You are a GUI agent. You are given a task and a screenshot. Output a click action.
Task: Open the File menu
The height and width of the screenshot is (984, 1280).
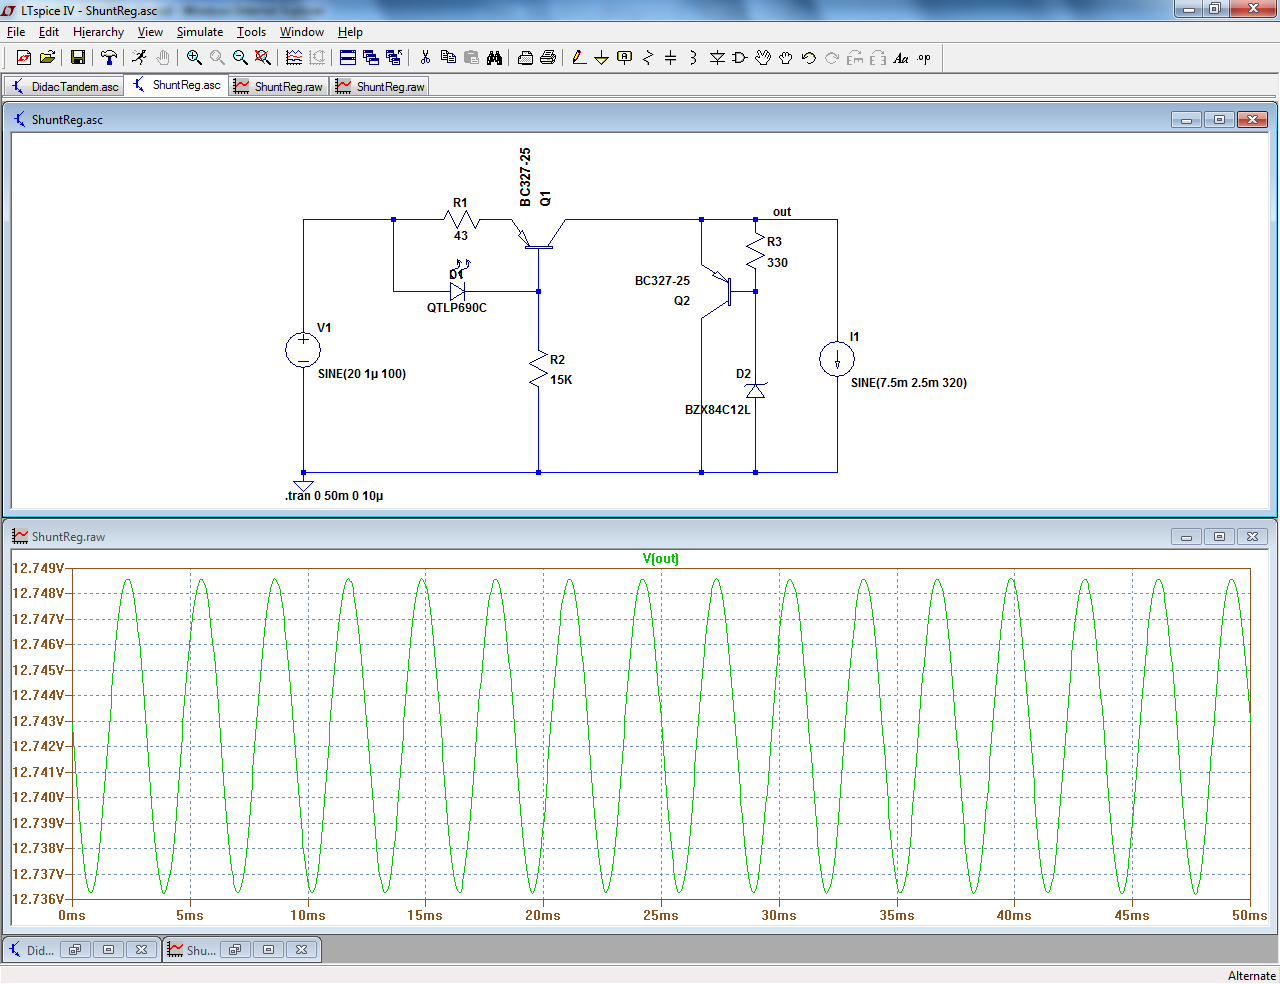(16, 32)
